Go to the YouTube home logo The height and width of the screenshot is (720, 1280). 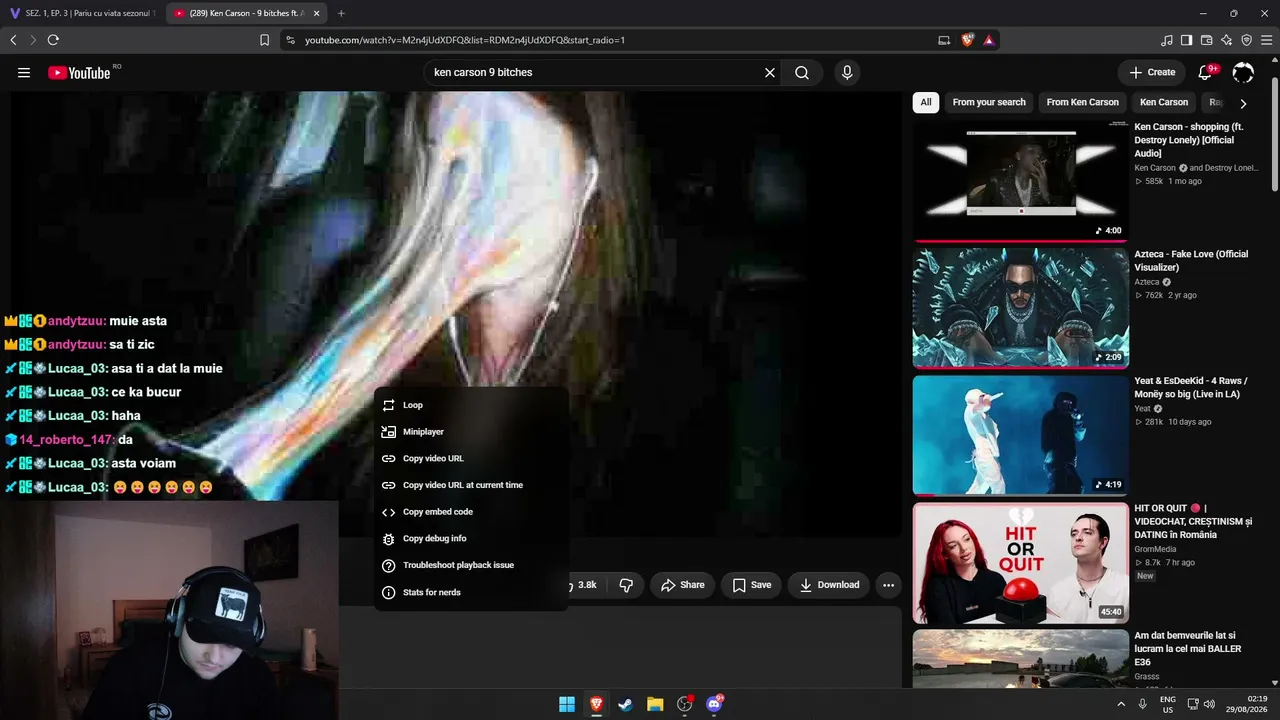pyautogui.click(x=79, y=73)
